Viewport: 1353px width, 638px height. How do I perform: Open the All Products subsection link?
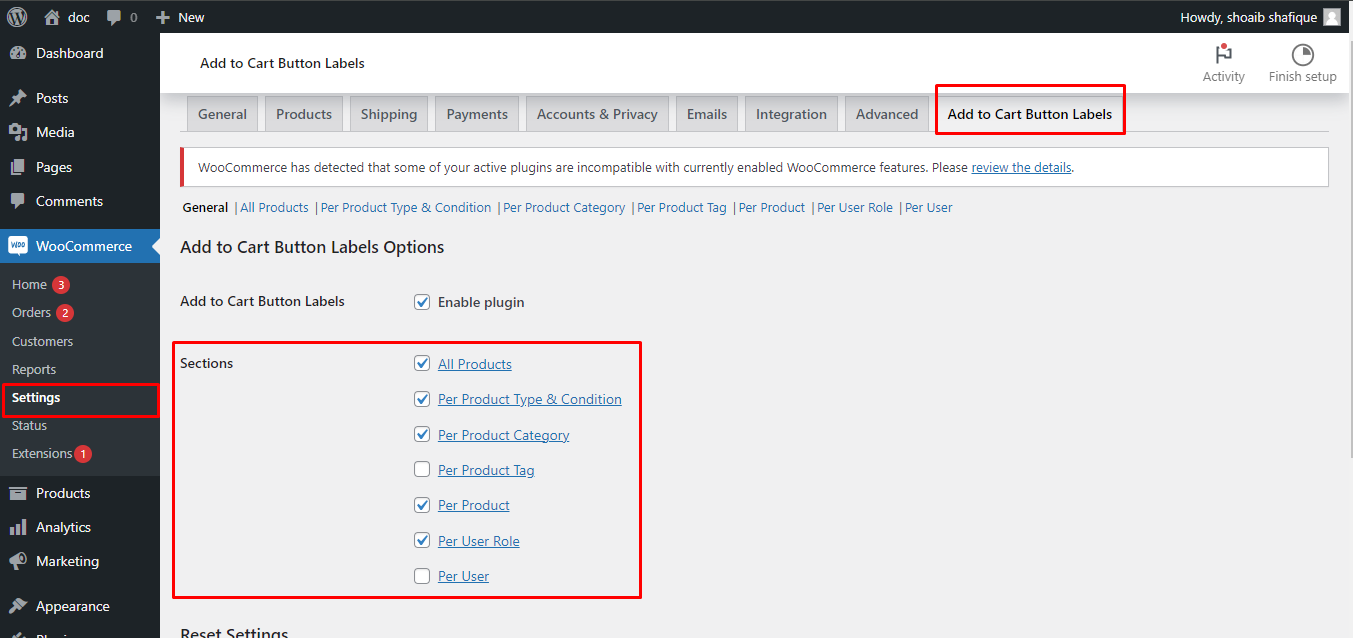click(x=274, y=208)
